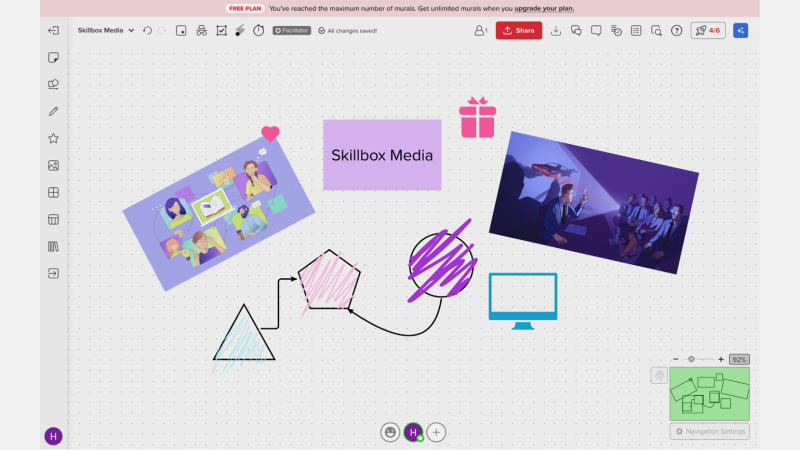Select the pencil Draw tool
The height and width of the screenshot is (450, 800).
pos(53,111)
